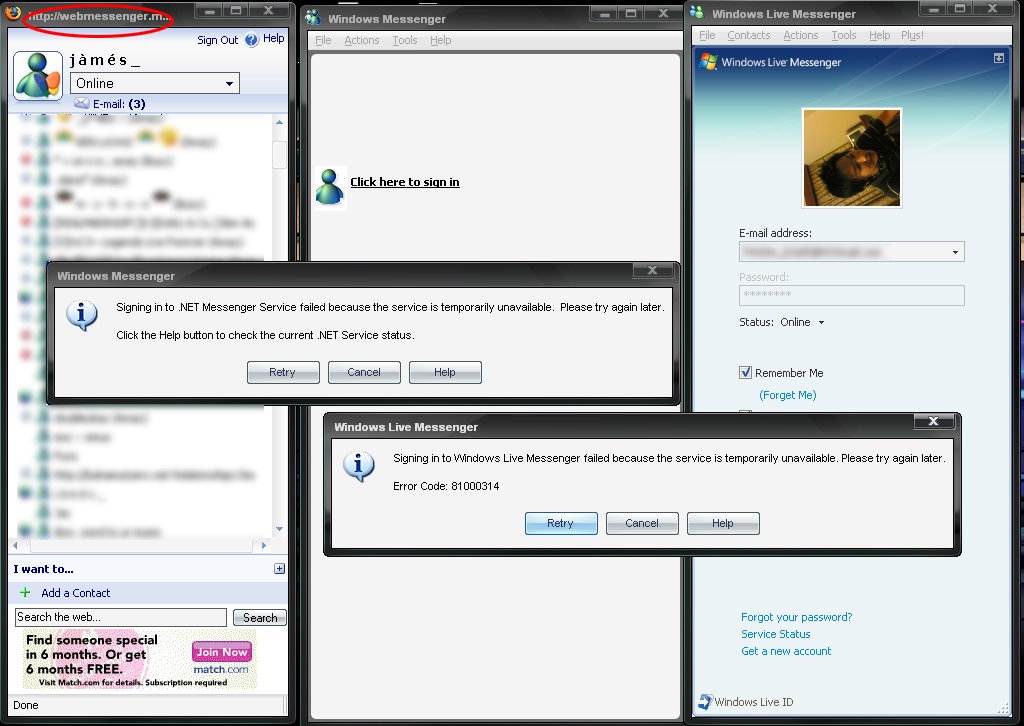1024x726 pixels.
Task: Open the Online status dropdown in Web Messenger
Action: coord(229,84)
